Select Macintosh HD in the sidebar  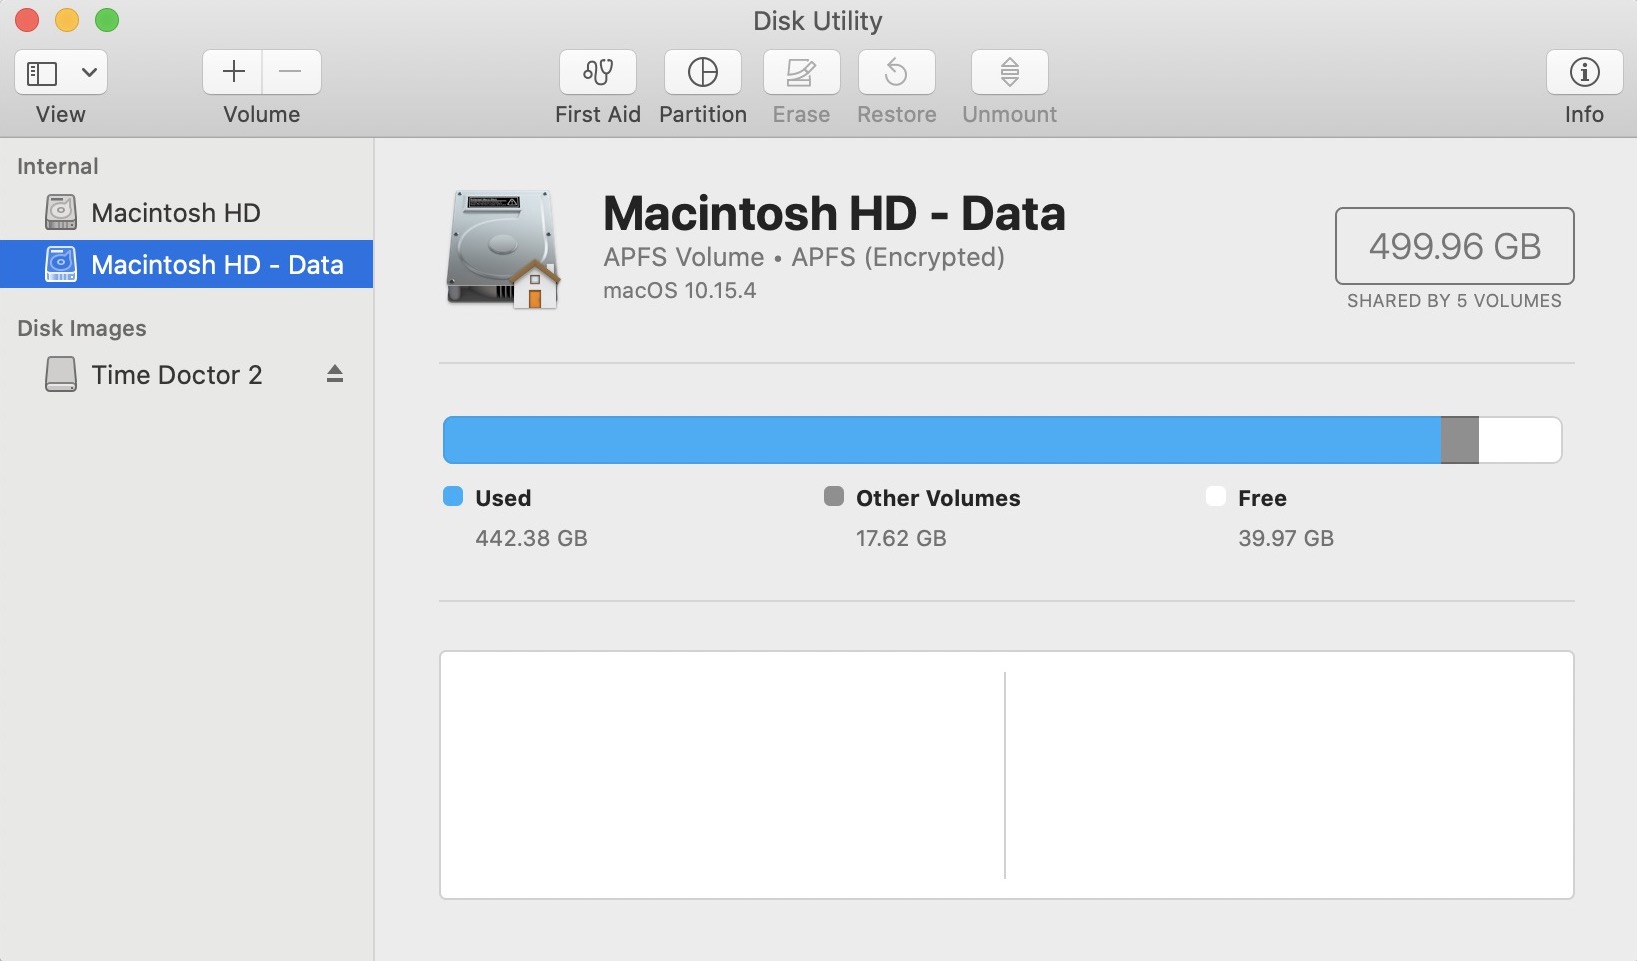[x=175, y=212]
